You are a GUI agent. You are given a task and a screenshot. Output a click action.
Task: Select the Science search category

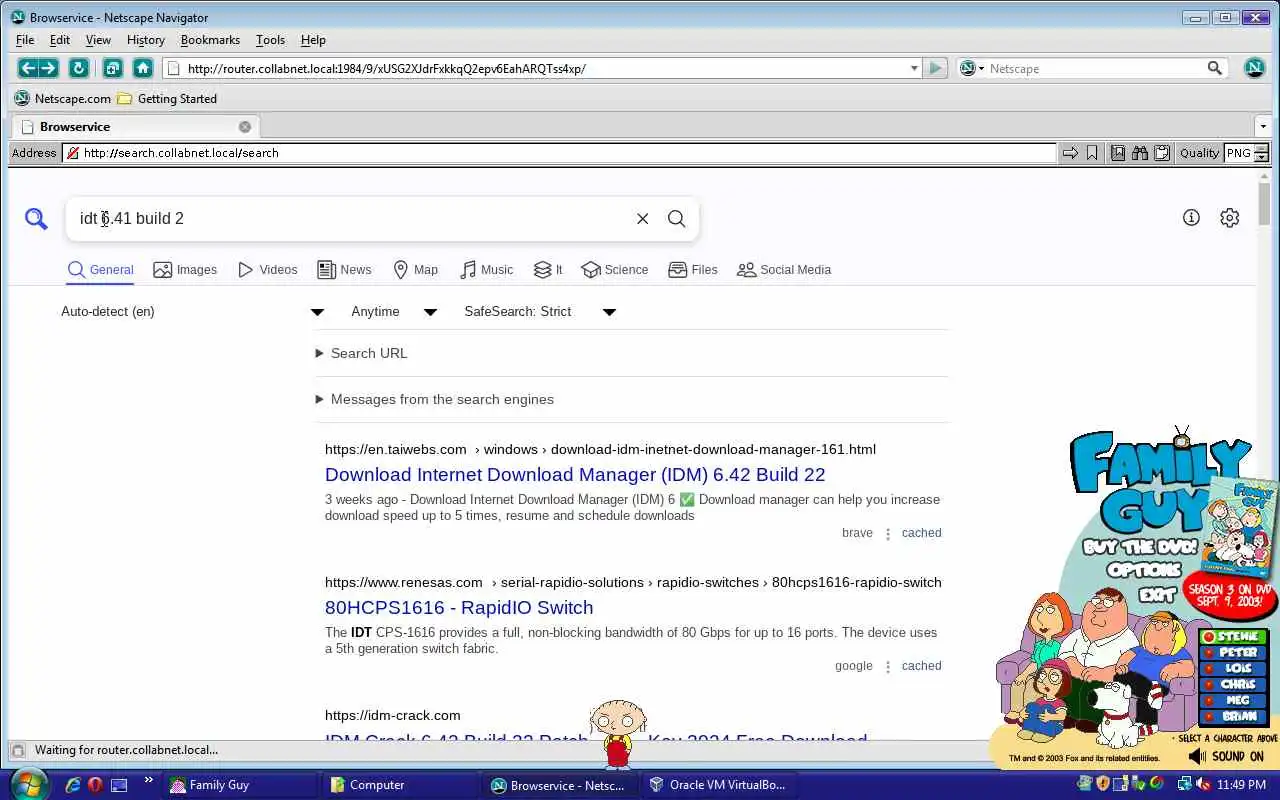coord(614,270)
